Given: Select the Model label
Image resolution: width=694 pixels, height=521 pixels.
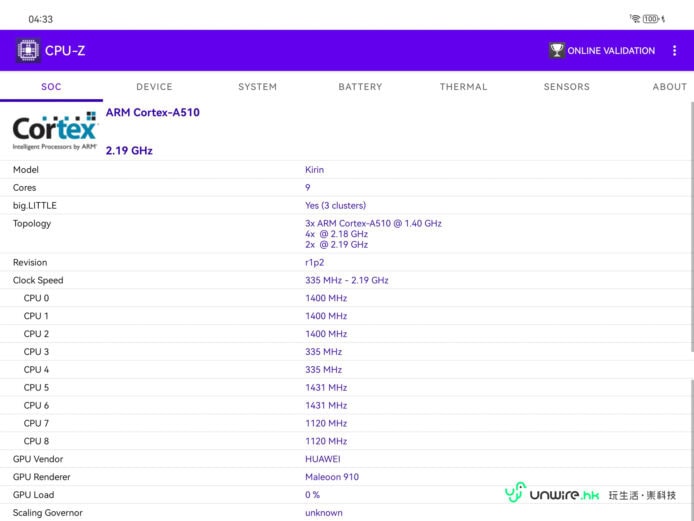Looking at the screenshot, I should (26, 170).
